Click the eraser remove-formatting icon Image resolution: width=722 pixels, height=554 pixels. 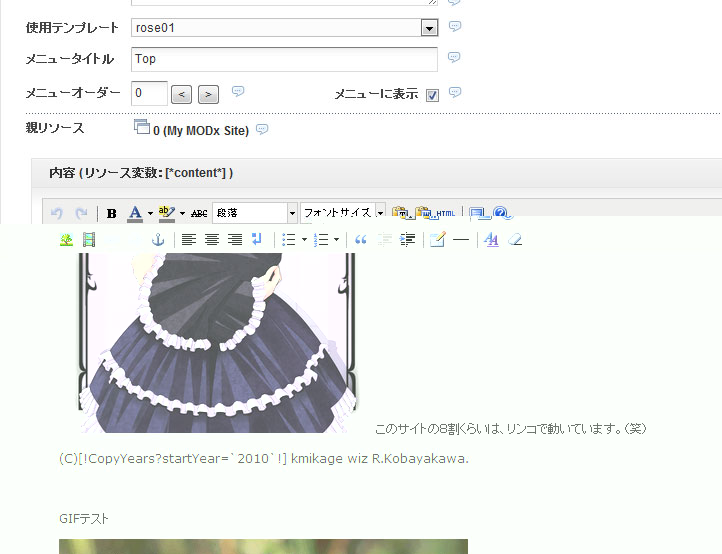click(x=515, y=240)
